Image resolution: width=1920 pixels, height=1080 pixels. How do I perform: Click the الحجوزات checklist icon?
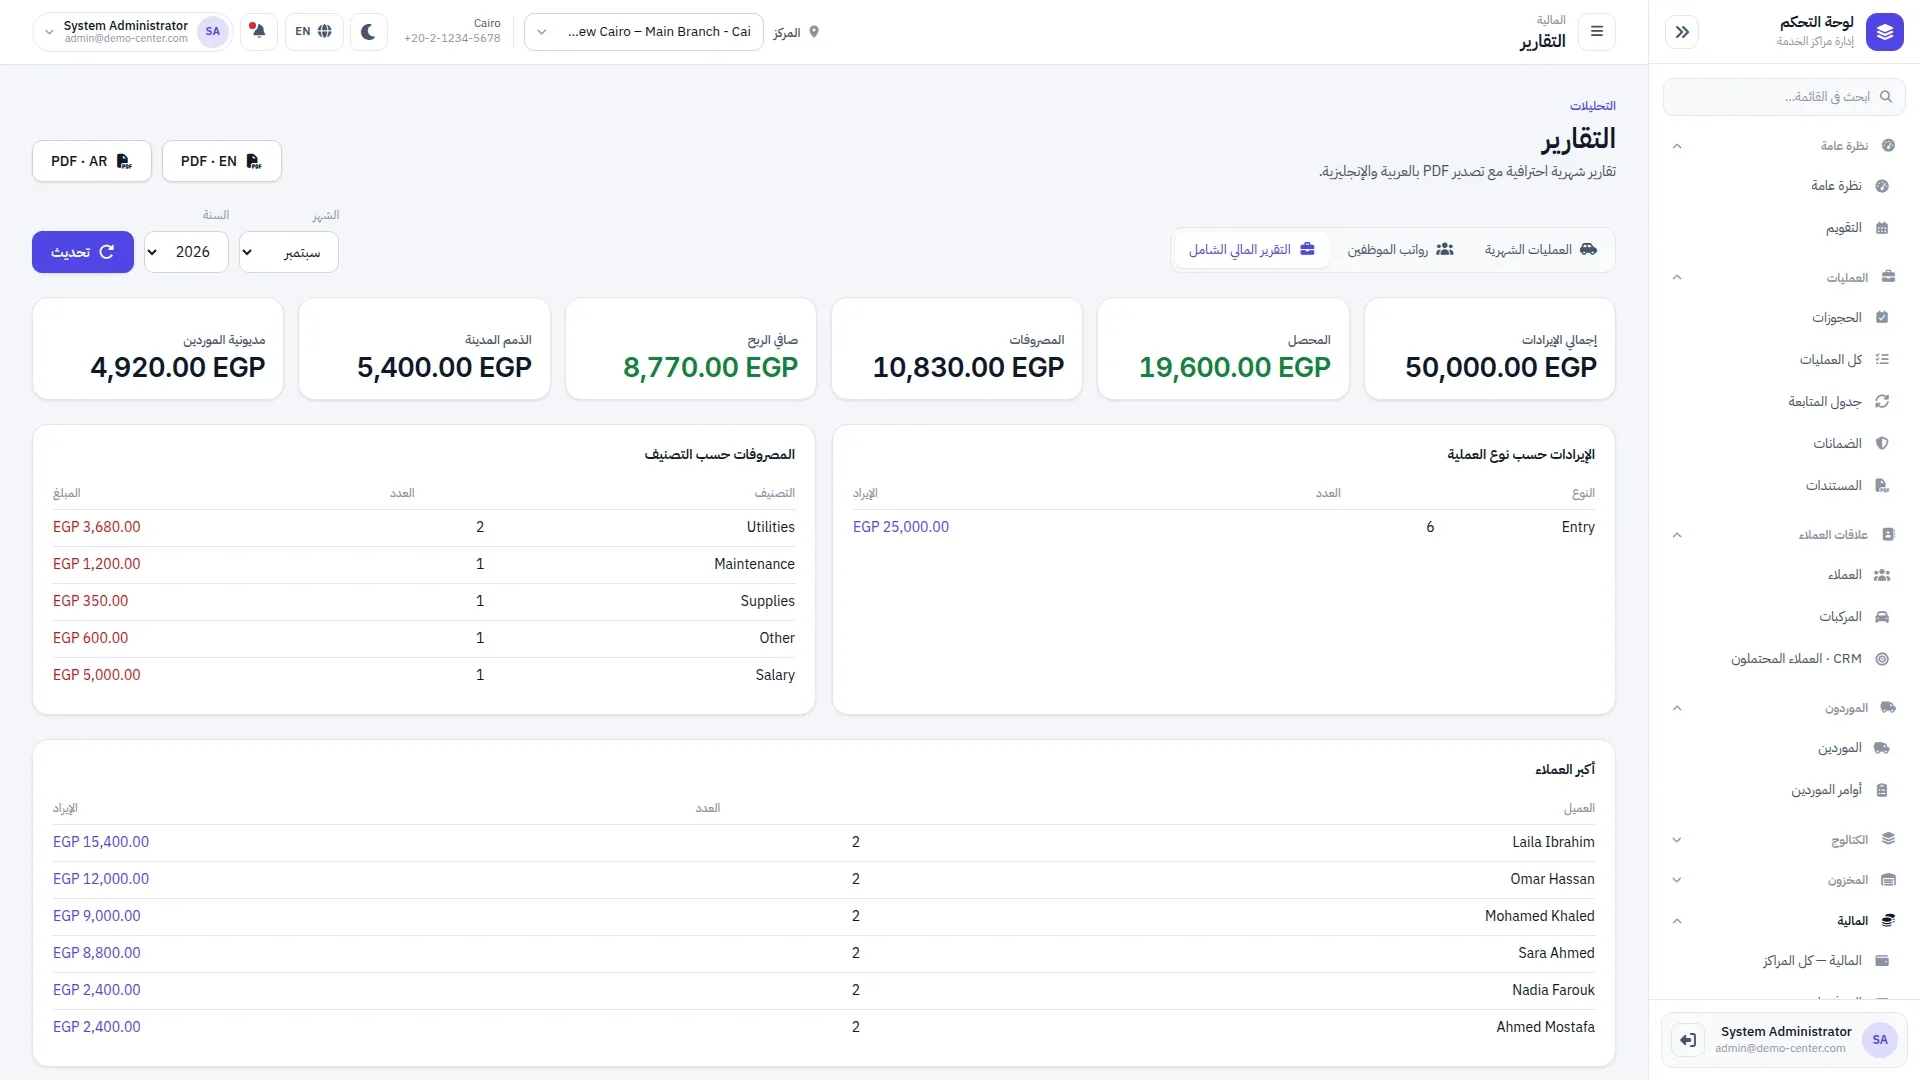(1882, 318)
